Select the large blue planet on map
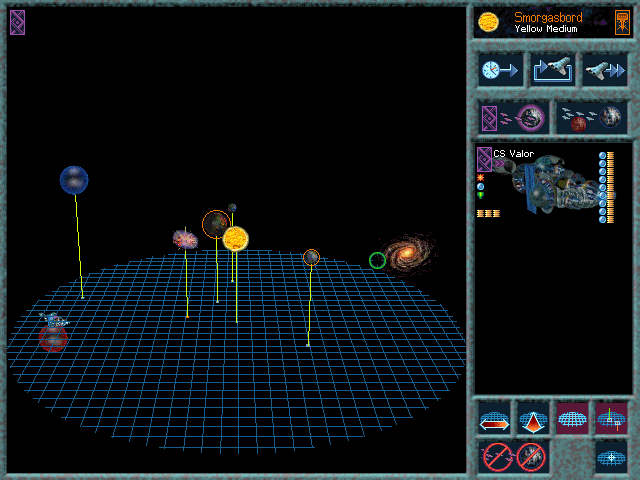640x480 pixels. pyautogui.click(x=74, y=180)
